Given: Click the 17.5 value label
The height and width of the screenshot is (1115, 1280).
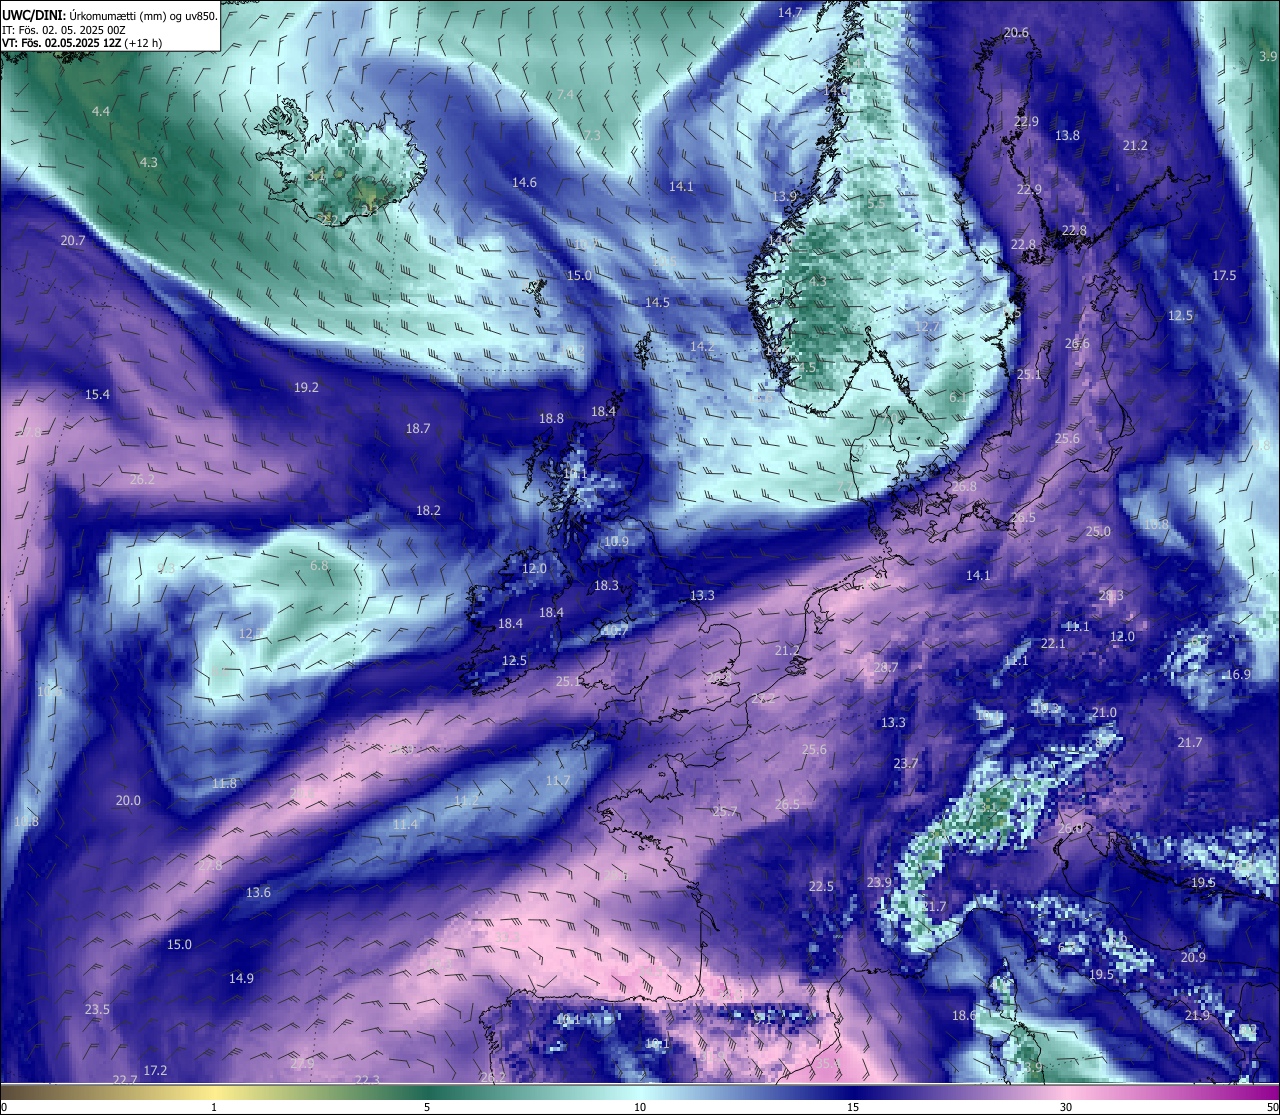Looking at the screenshot, I should pos(1224,275).
